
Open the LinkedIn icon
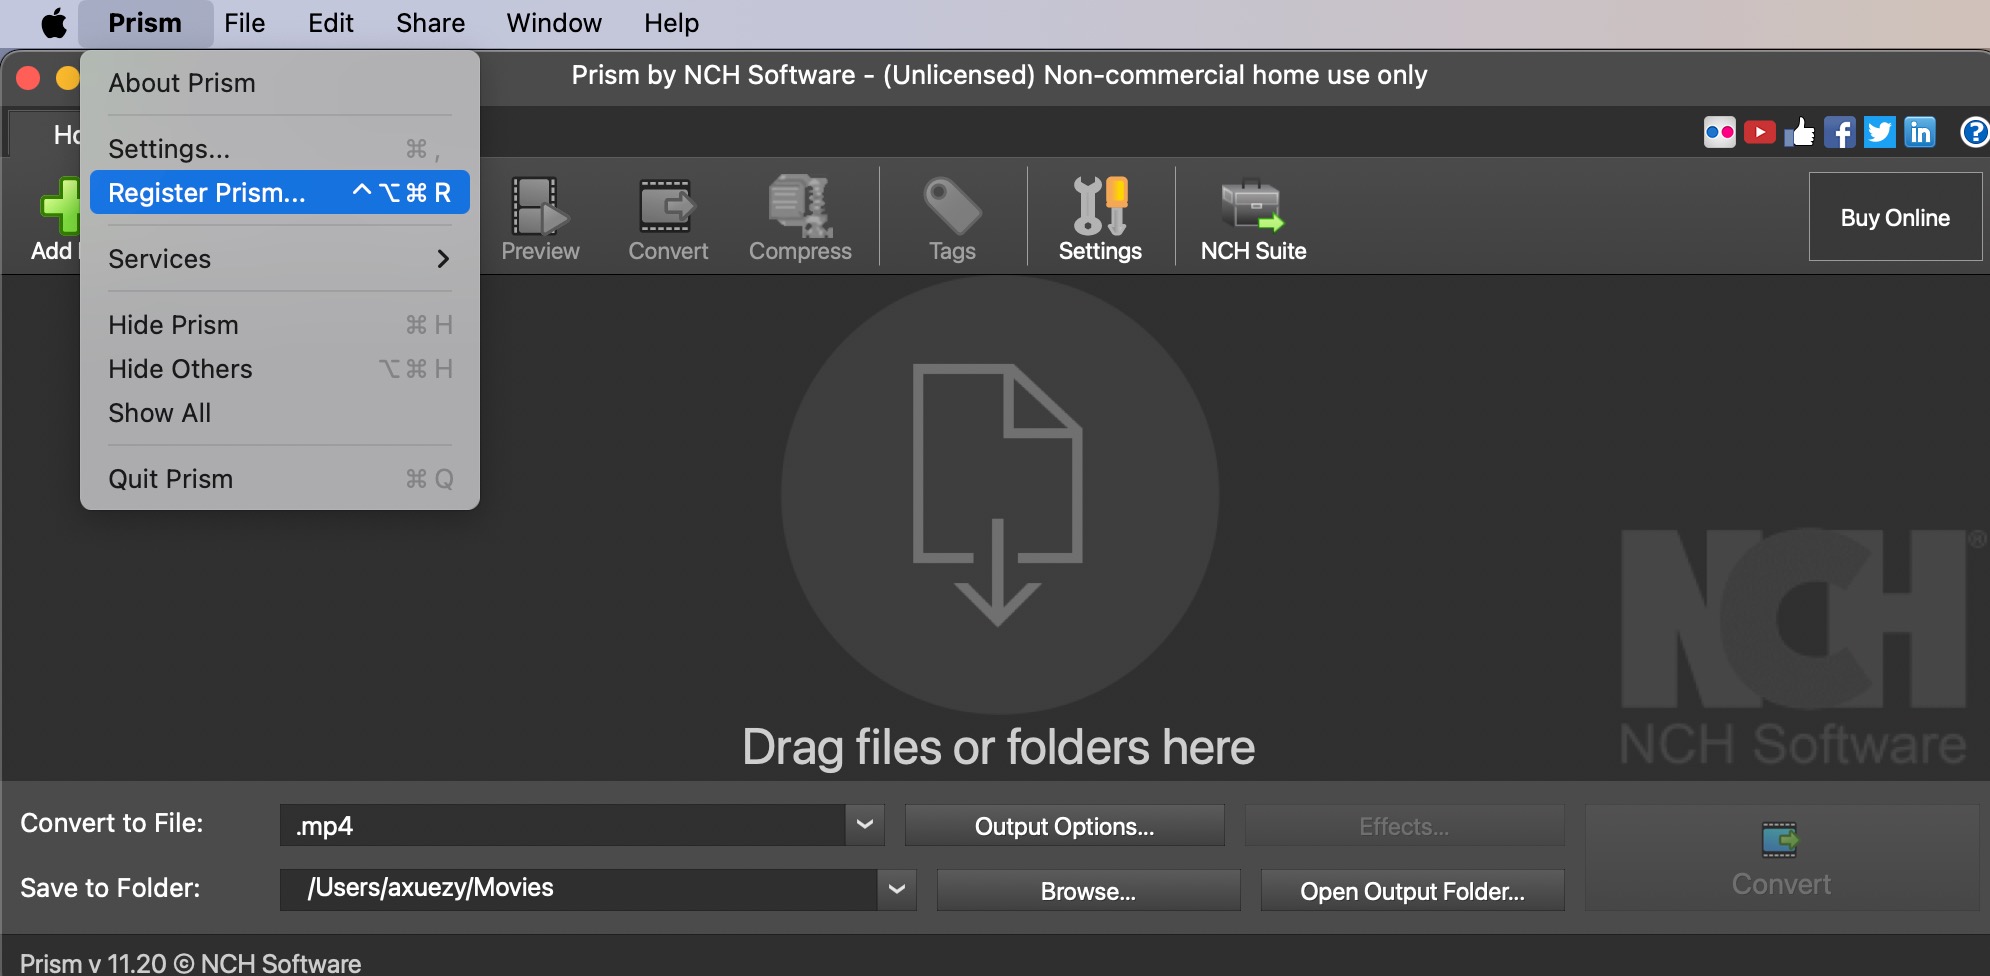(x=1919, y=132)
